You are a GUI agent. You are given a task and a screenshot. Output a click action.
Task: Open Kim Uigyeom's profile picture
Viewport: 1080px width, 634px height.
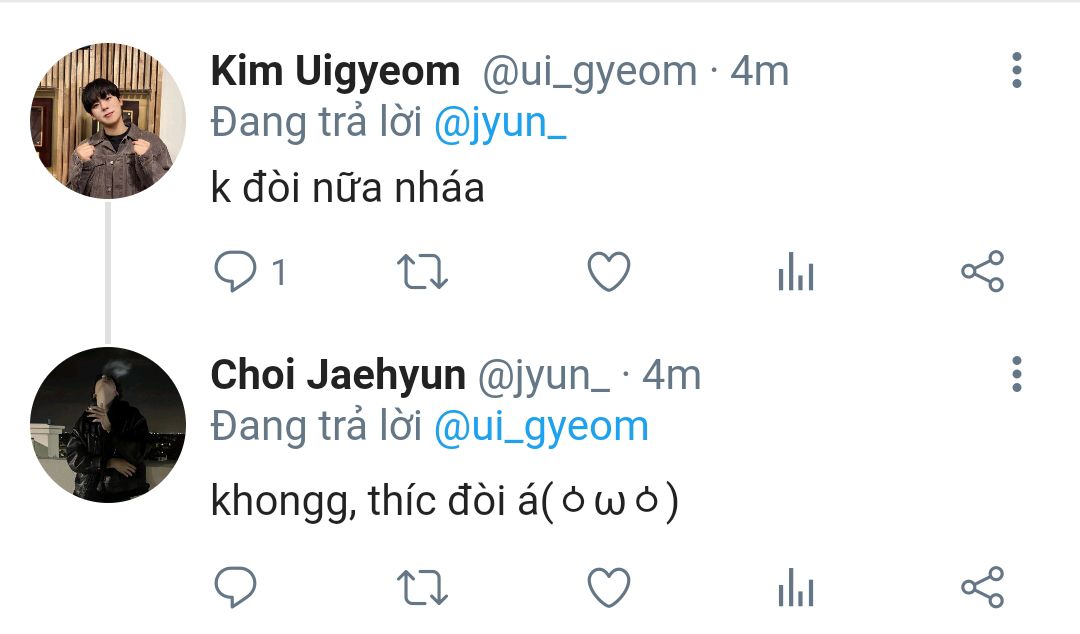coord(108,120)
